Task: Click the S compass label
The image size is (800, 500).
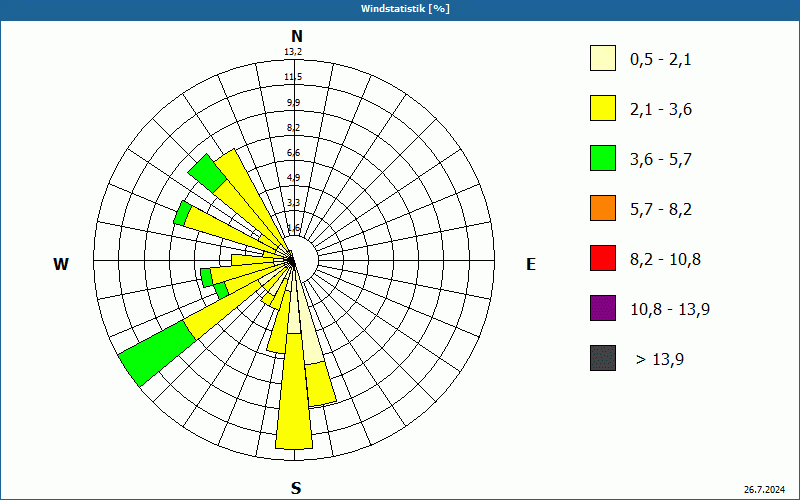Action: pos(296,489)
